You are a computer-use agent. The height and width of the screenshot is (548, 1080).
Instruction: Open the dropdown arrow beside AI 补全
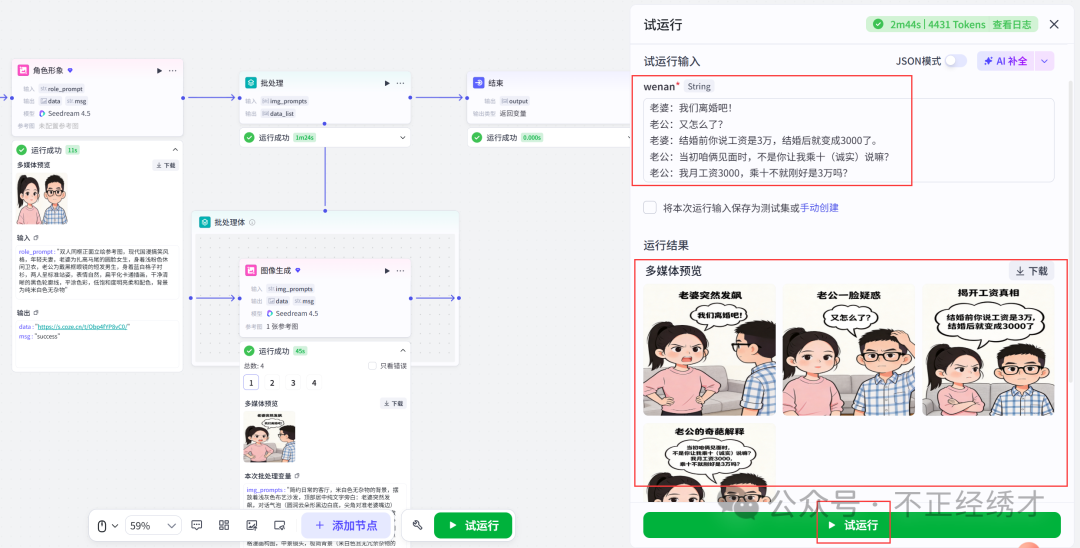click(x=1044, y=61)
